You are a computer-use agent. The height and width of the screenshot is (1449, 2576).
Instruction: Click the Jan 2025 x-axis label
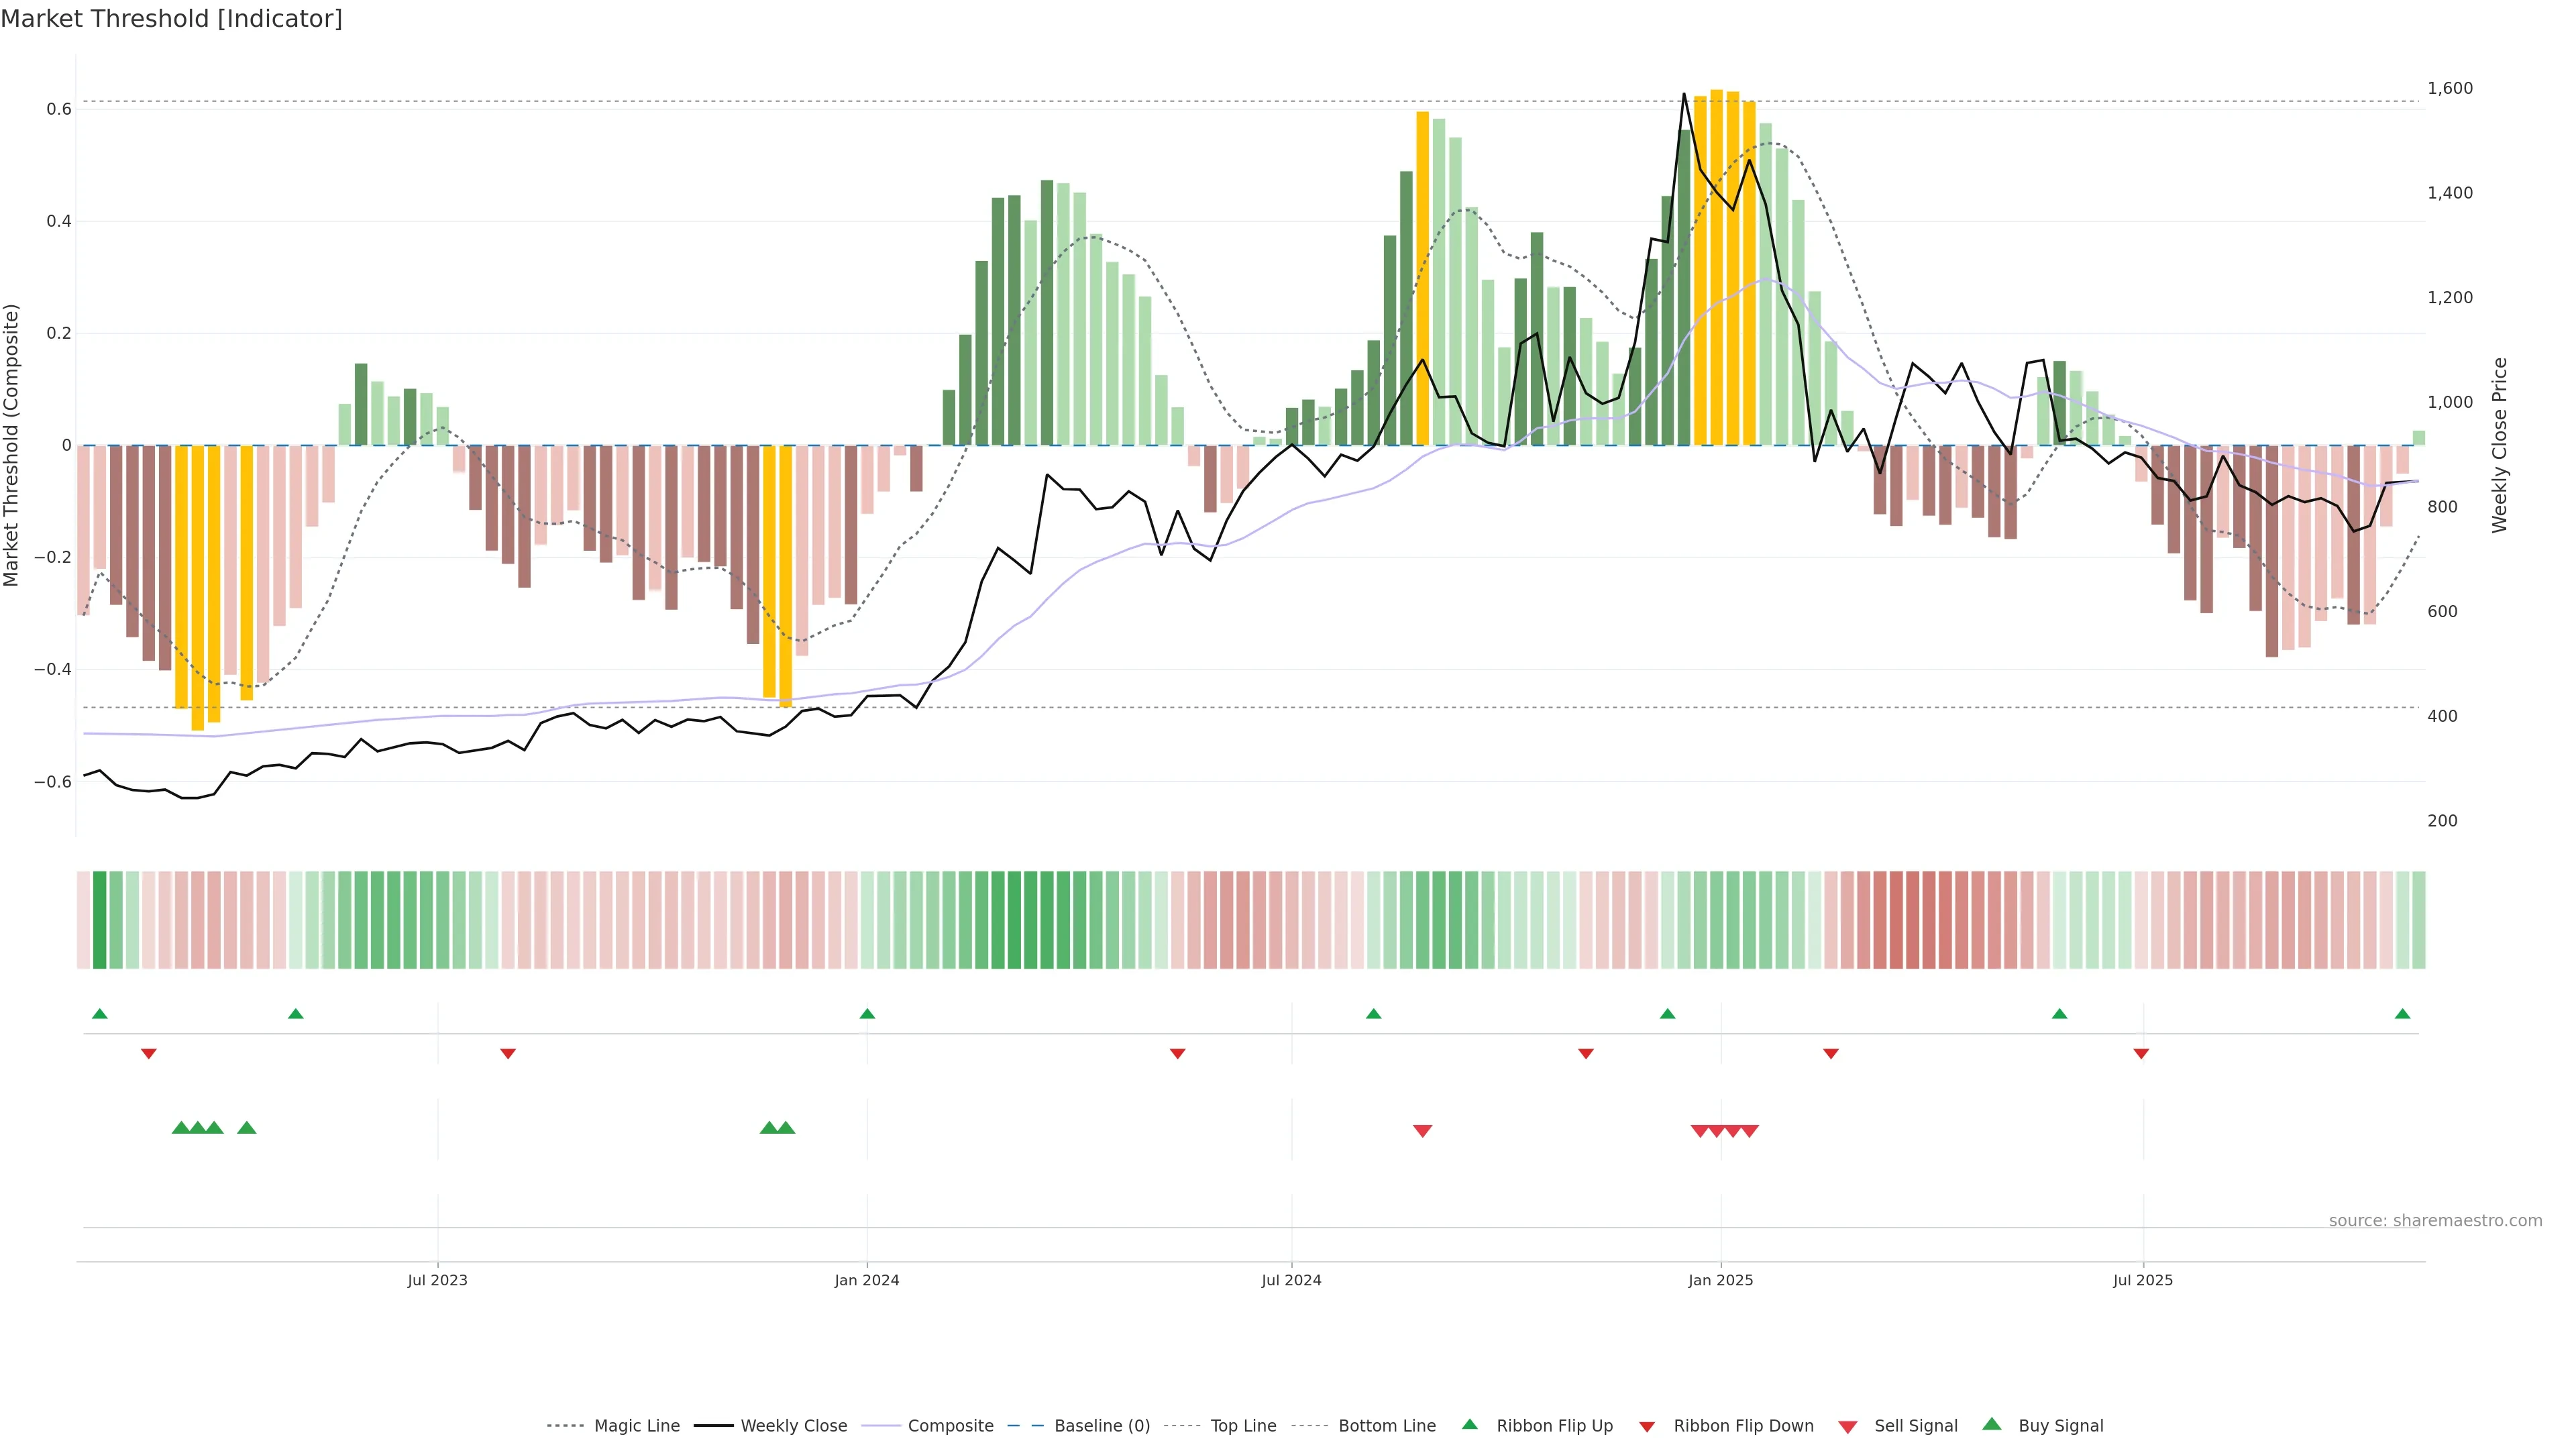[1720, 1280]
